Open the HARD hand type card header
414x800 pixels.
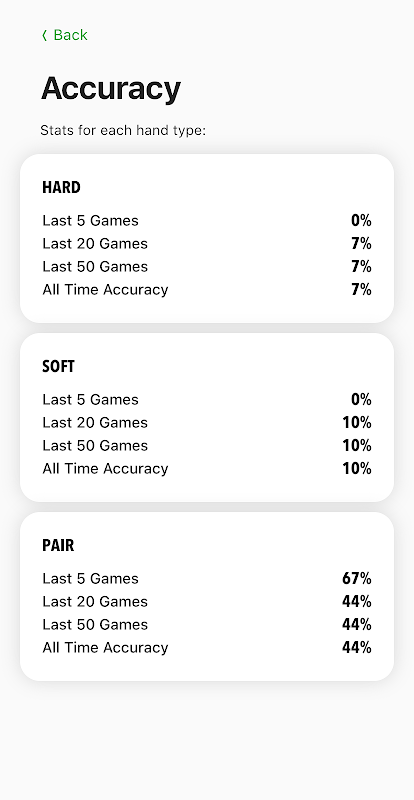(x=61, y=187)
